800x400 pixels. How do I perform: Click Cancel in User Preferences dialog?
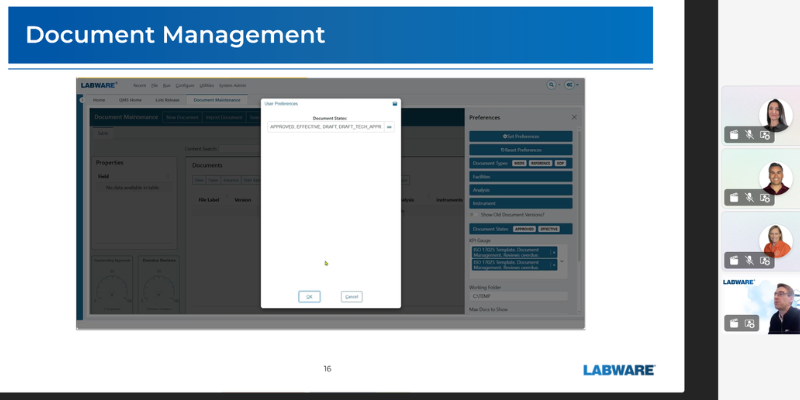pos(352,296)
